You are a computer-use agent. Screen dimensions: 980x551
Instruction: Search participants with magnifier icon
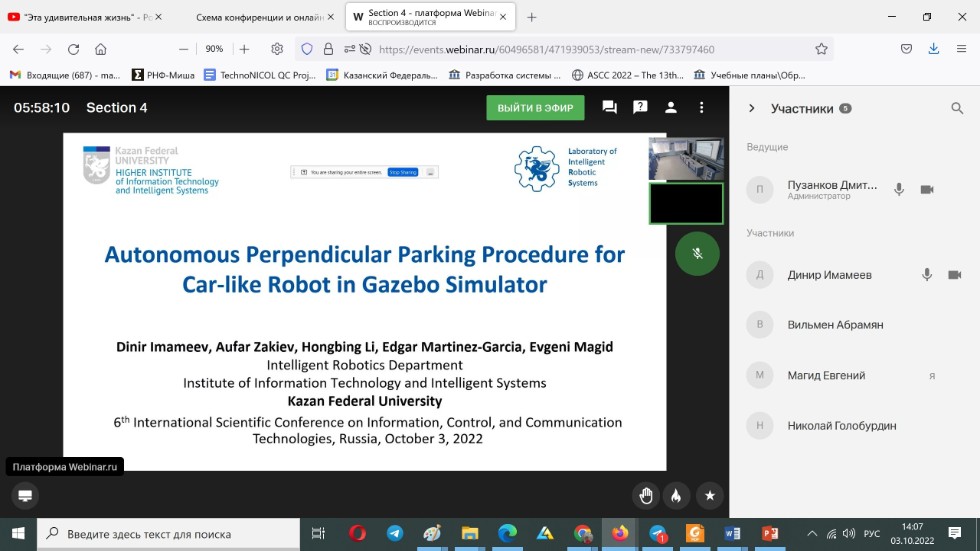[957, 109]
